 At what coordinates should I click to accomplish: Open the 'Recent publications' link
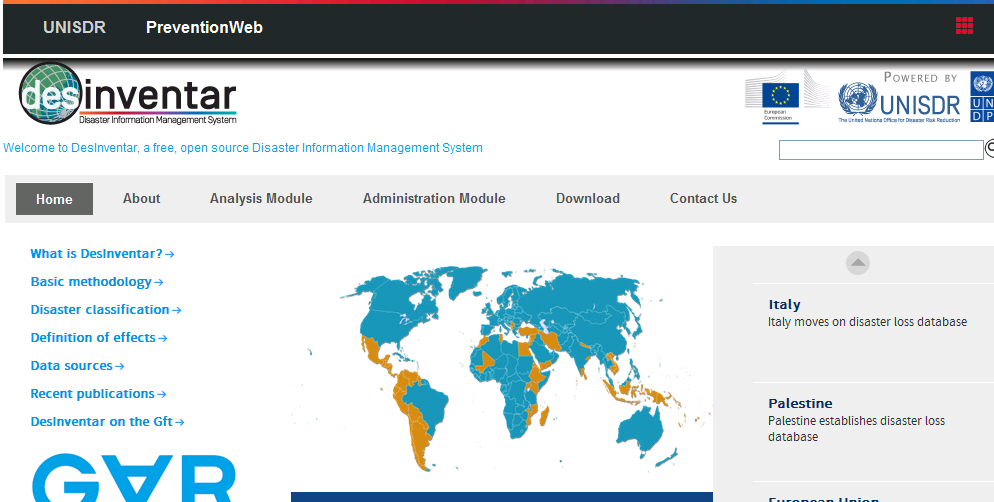click(98, 394)
